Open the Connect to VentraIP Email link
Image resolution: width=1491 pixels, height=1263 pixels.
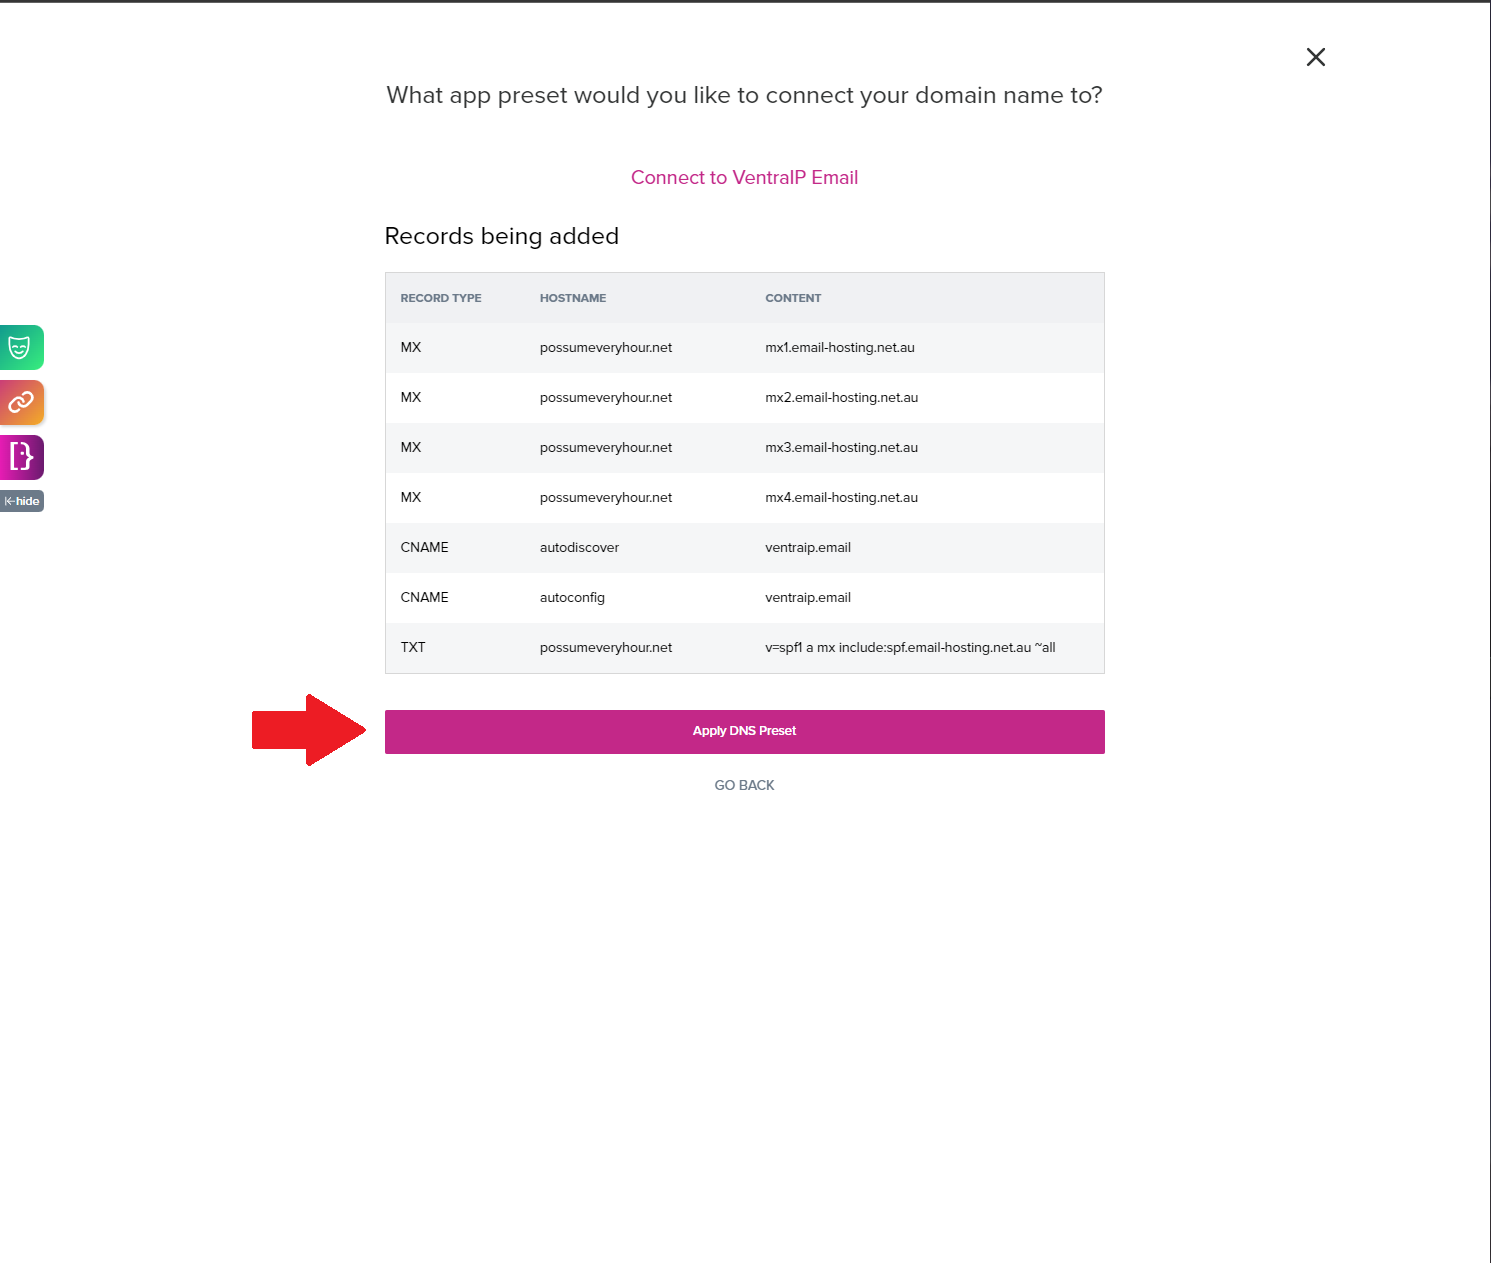tap(744, 177)
